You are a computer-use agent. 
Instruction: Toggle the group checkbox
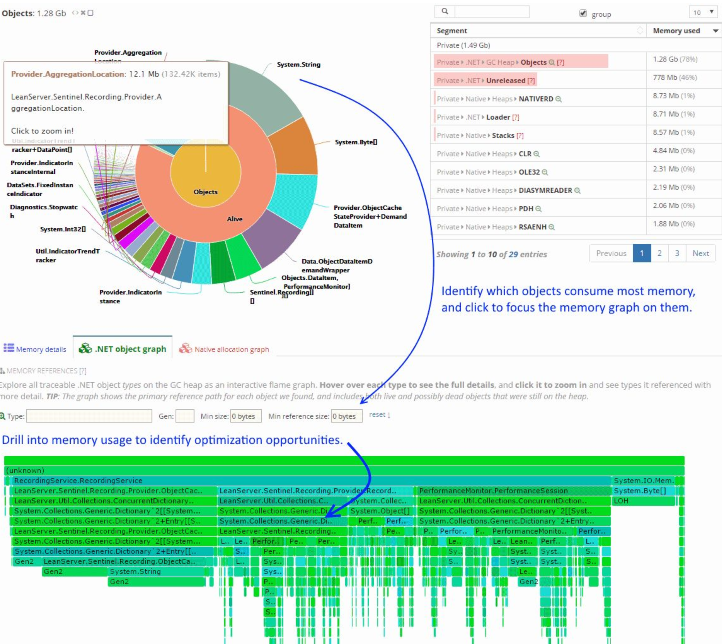(584, 13)
